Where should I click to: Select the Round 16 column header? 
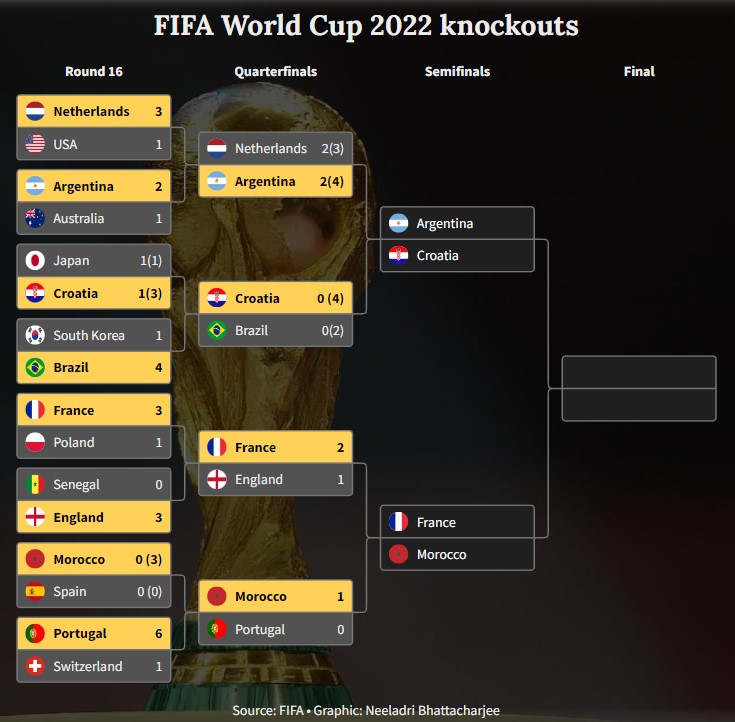pos(94,71)
